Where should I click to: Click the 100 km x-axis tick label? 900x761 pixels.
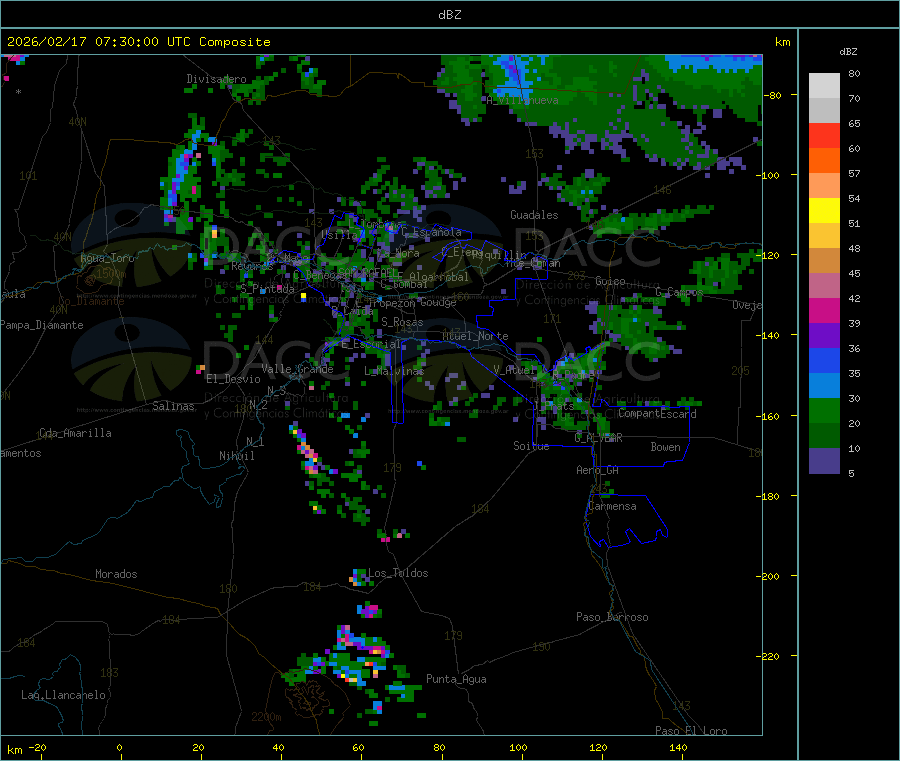518,748
